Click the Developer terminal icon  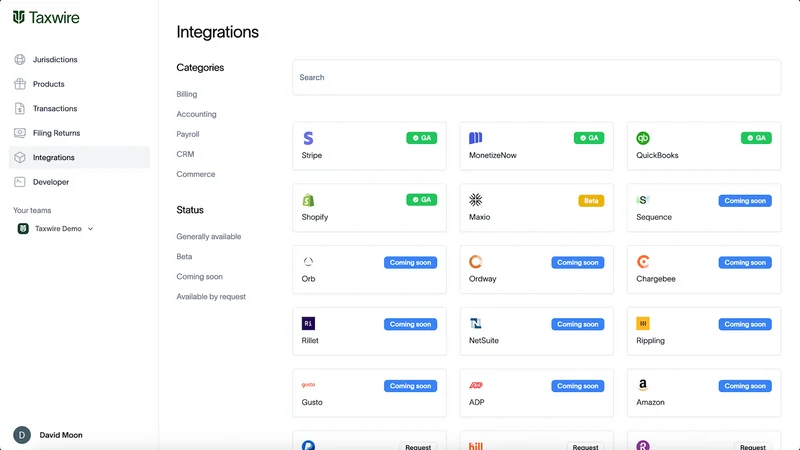point(20,182)
